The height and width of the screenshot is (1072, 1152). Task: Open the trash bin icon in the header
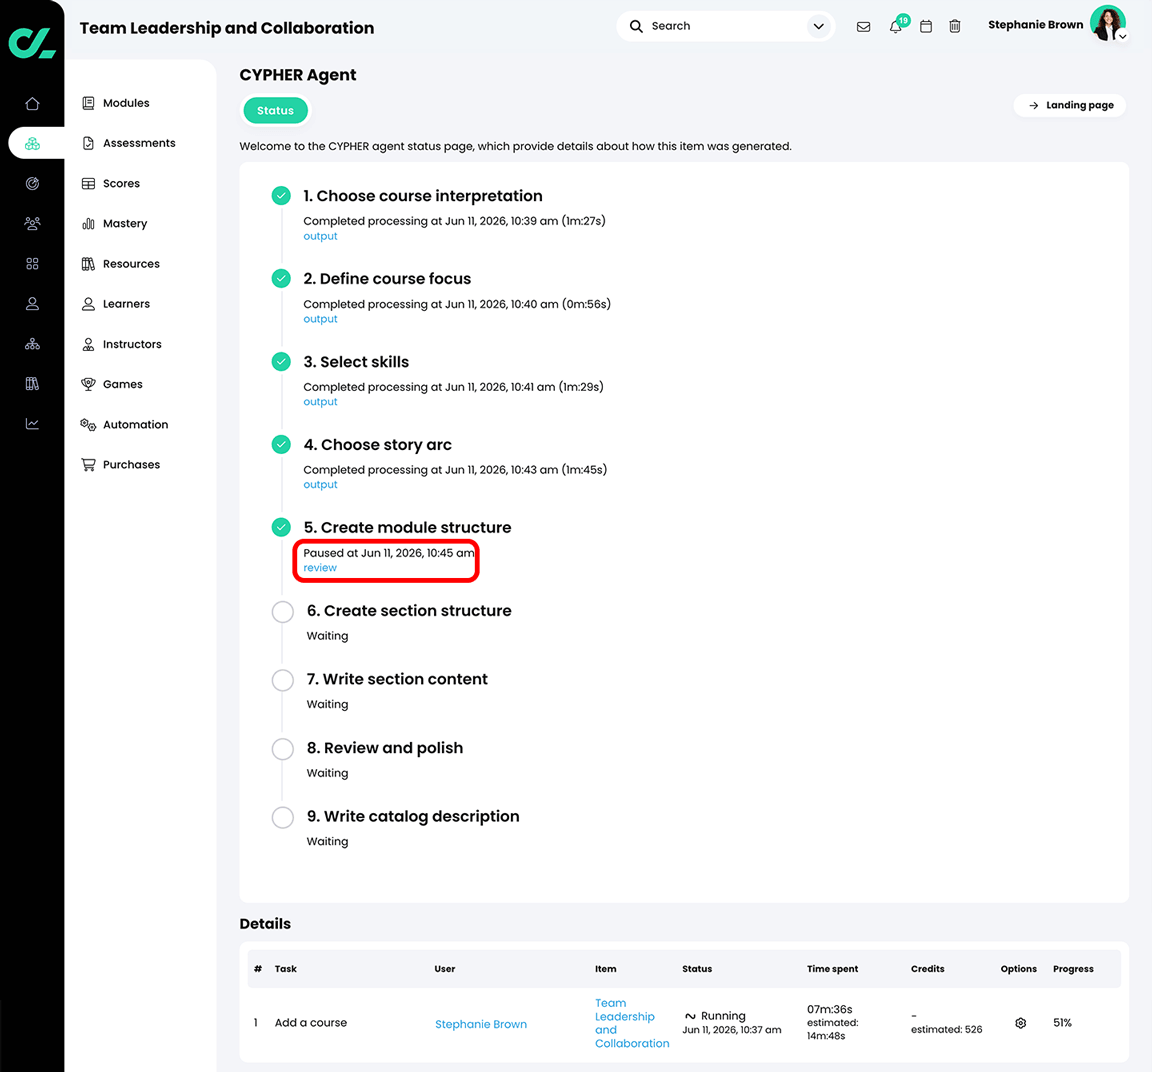click(x=954, y=26)
